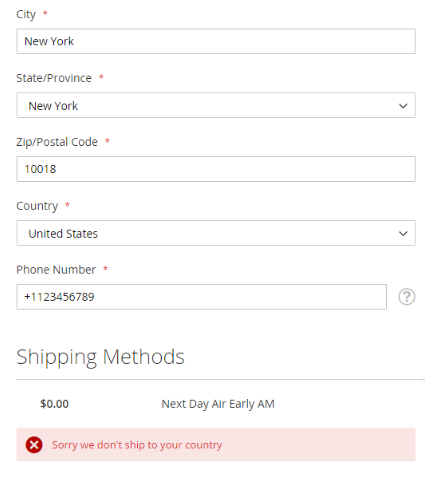Open the select showing United States
This screenshot has height=483, width=431.
coord(216,233)
